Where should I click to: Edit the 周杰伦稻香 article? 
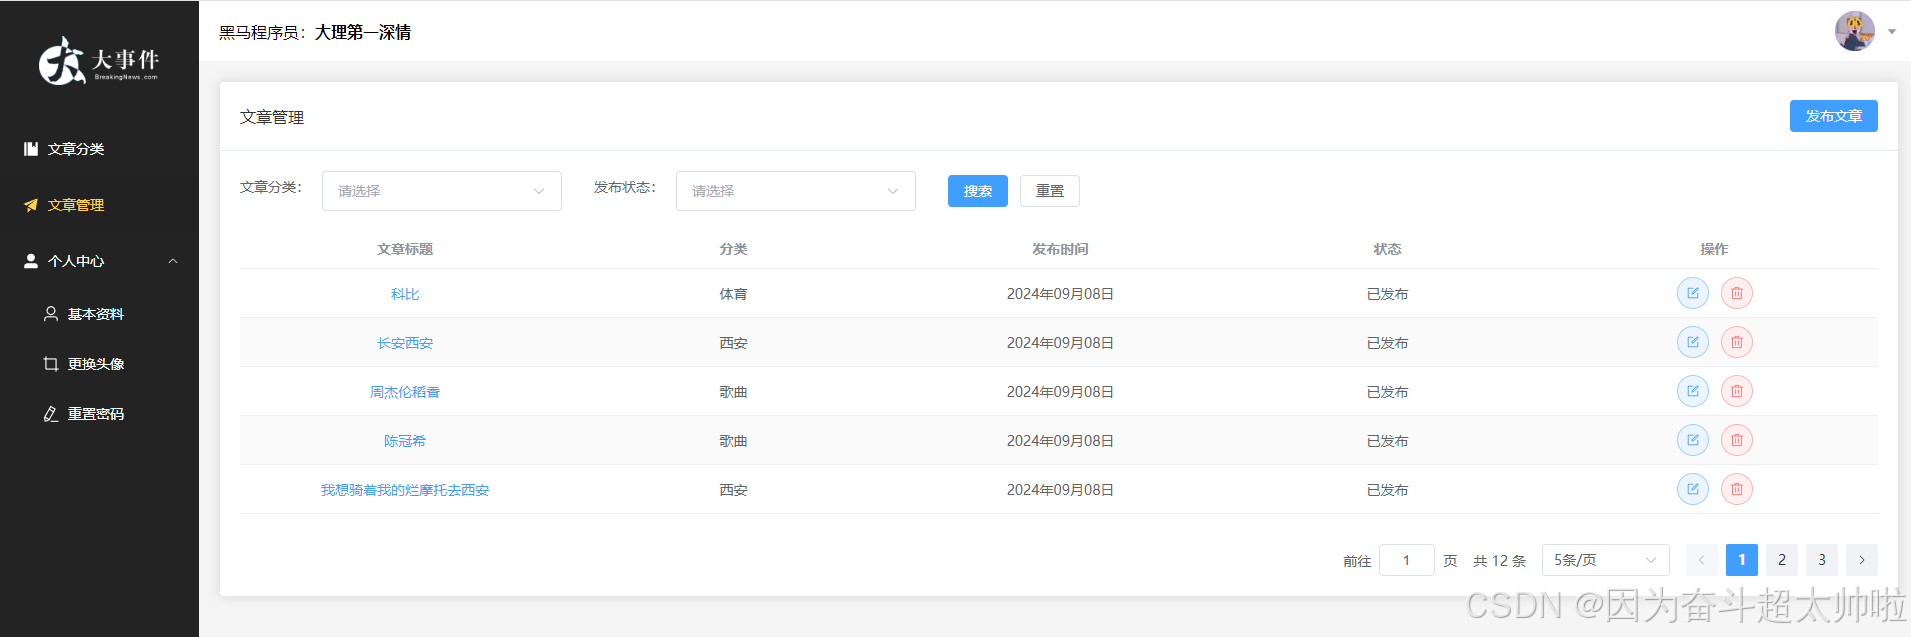(1693, 391)
